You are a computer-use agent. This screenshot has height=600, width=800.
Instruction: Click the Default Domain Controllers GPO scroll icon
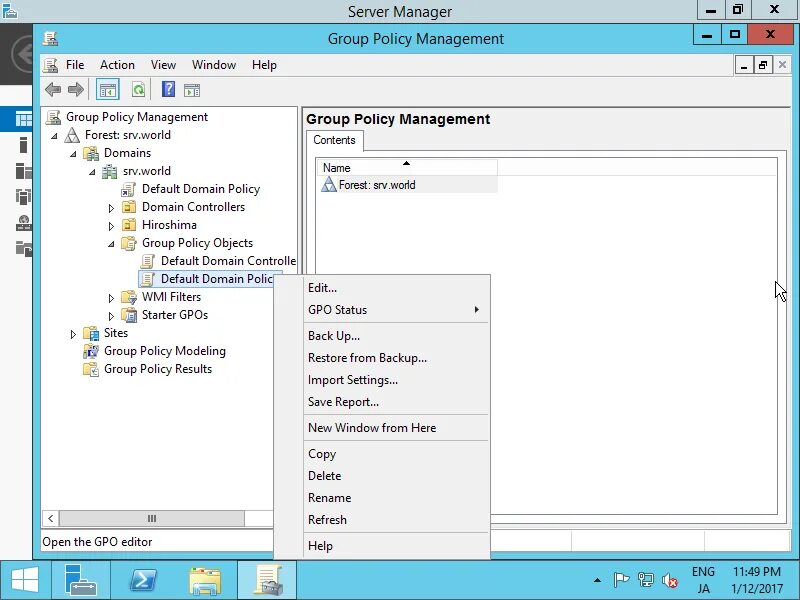click(x=147, y=261)
